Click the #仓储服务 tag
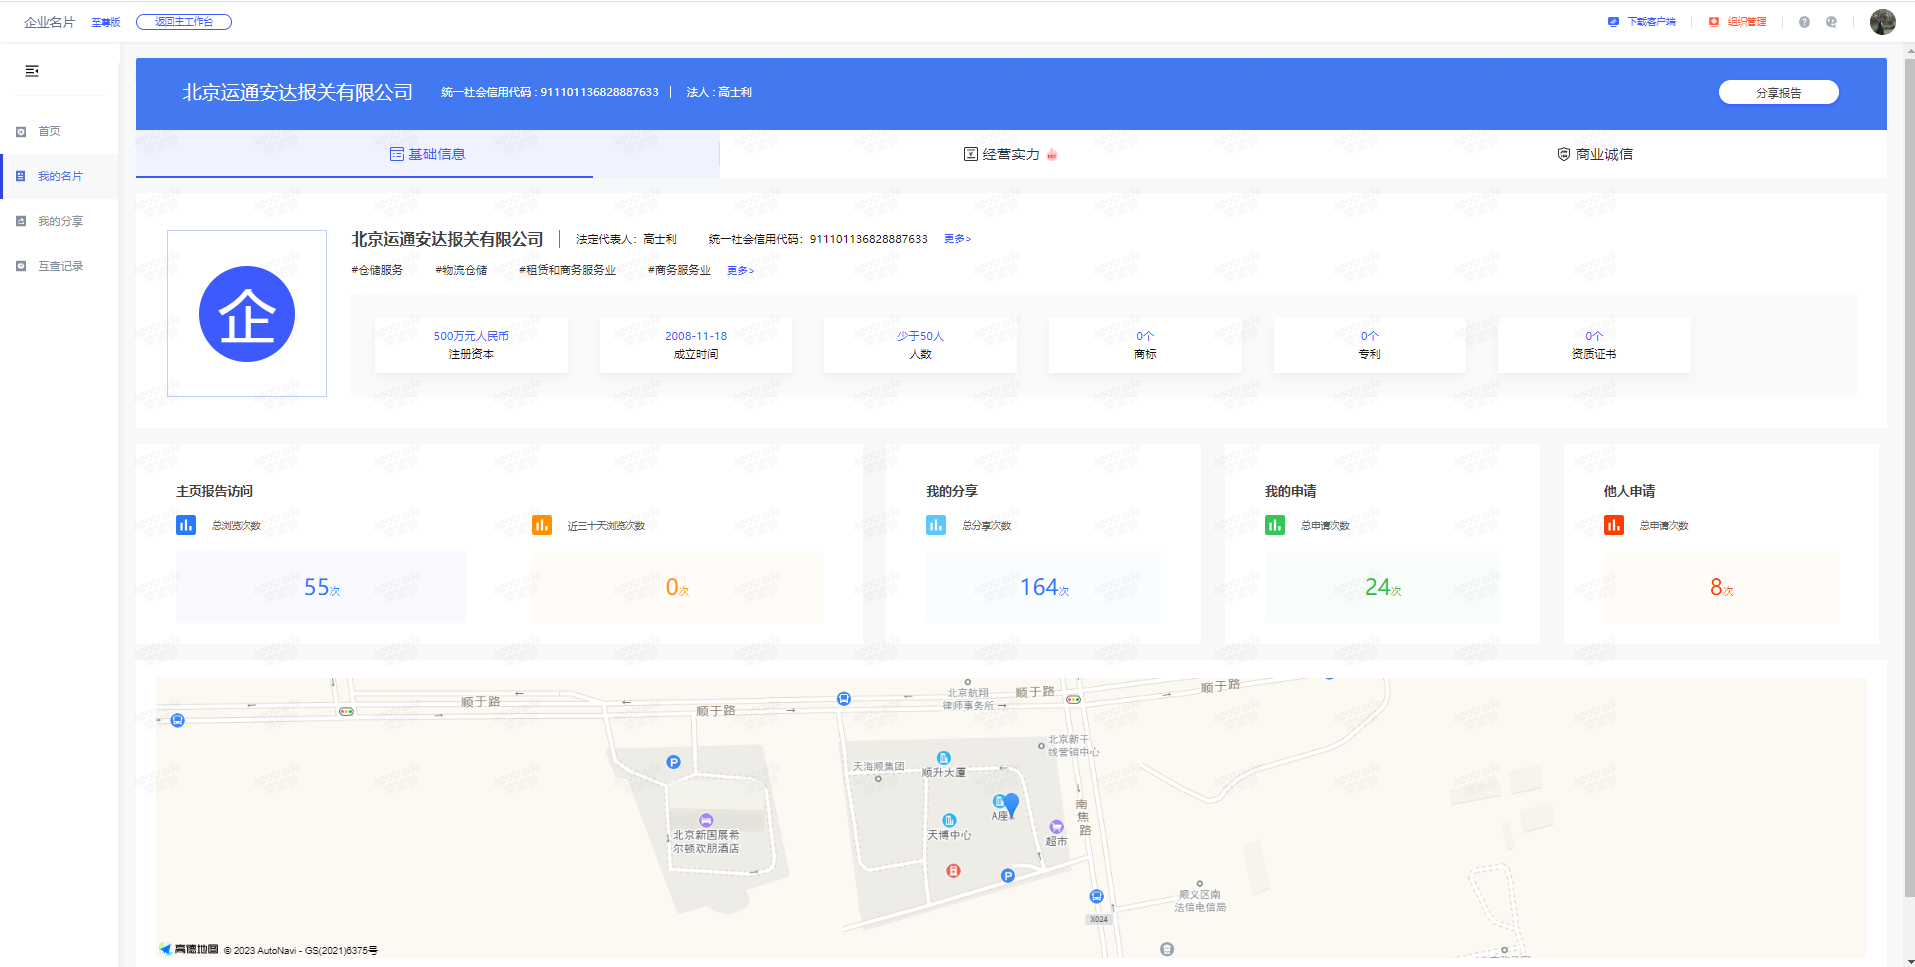Image resolution: width=1915 pixels, height=967 pixels. pos(377,271)
